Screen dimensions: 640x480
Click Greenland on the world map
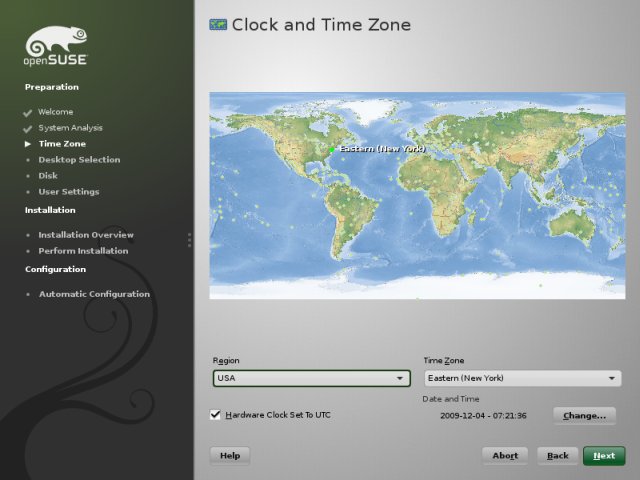point(369,109)
